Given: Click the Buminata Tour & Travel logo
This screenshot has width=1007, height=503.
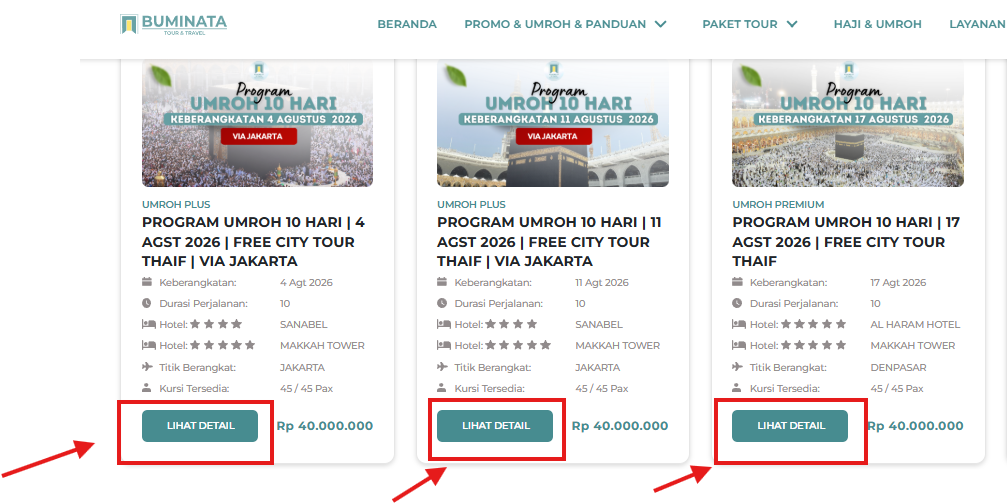Looking at the screenshot, I should [173, 24].
